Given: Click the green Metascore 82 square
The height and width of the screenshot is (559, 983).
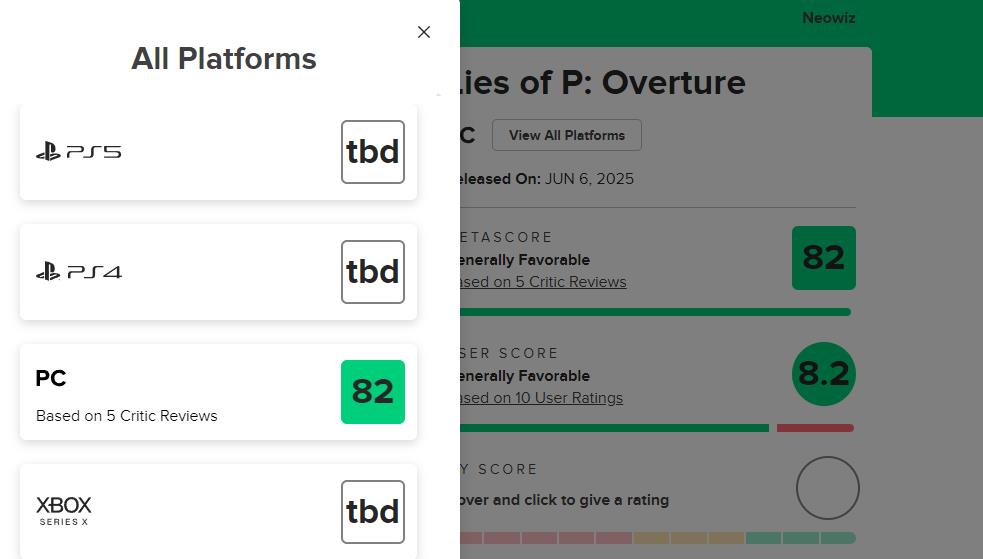Looking at the screenshot, I should click(x=824, y=258).
